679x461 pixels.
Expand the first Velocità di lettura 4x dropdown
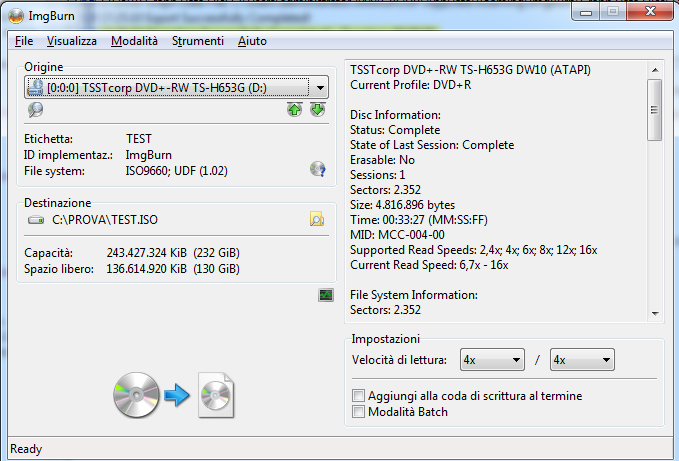point(492,360)
